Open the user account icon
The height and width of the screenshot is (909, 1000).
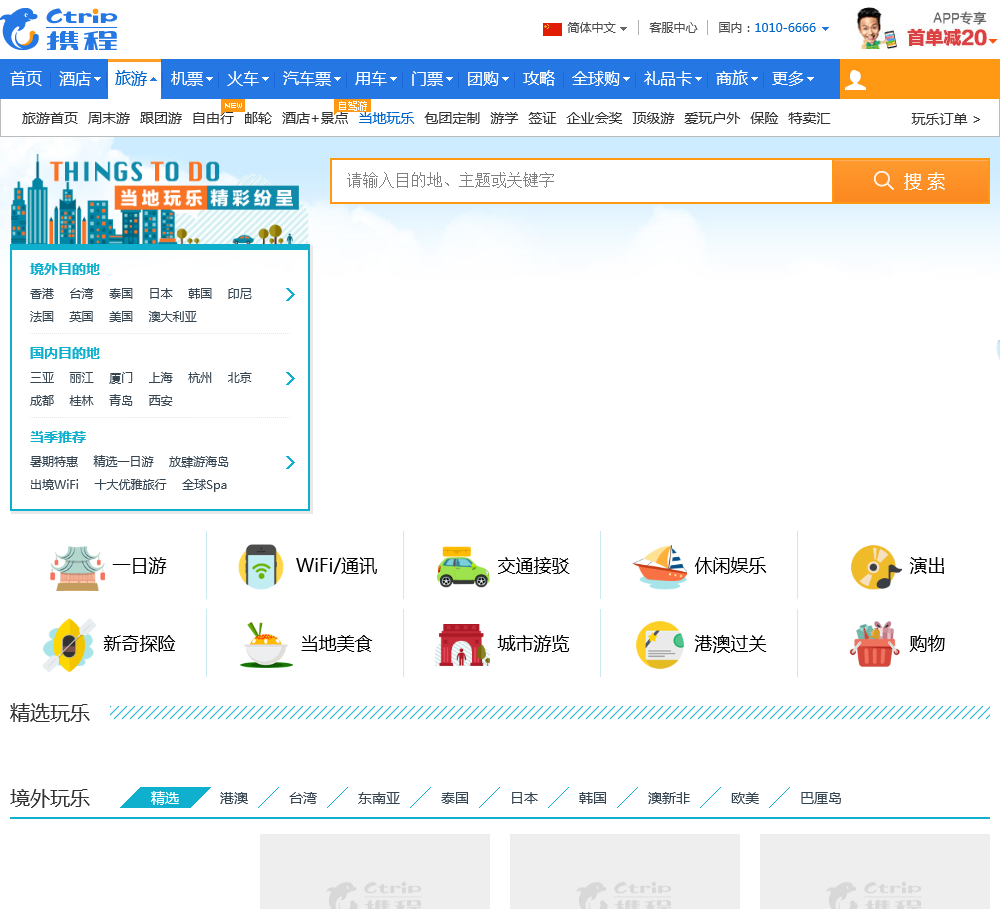(855, 80)
